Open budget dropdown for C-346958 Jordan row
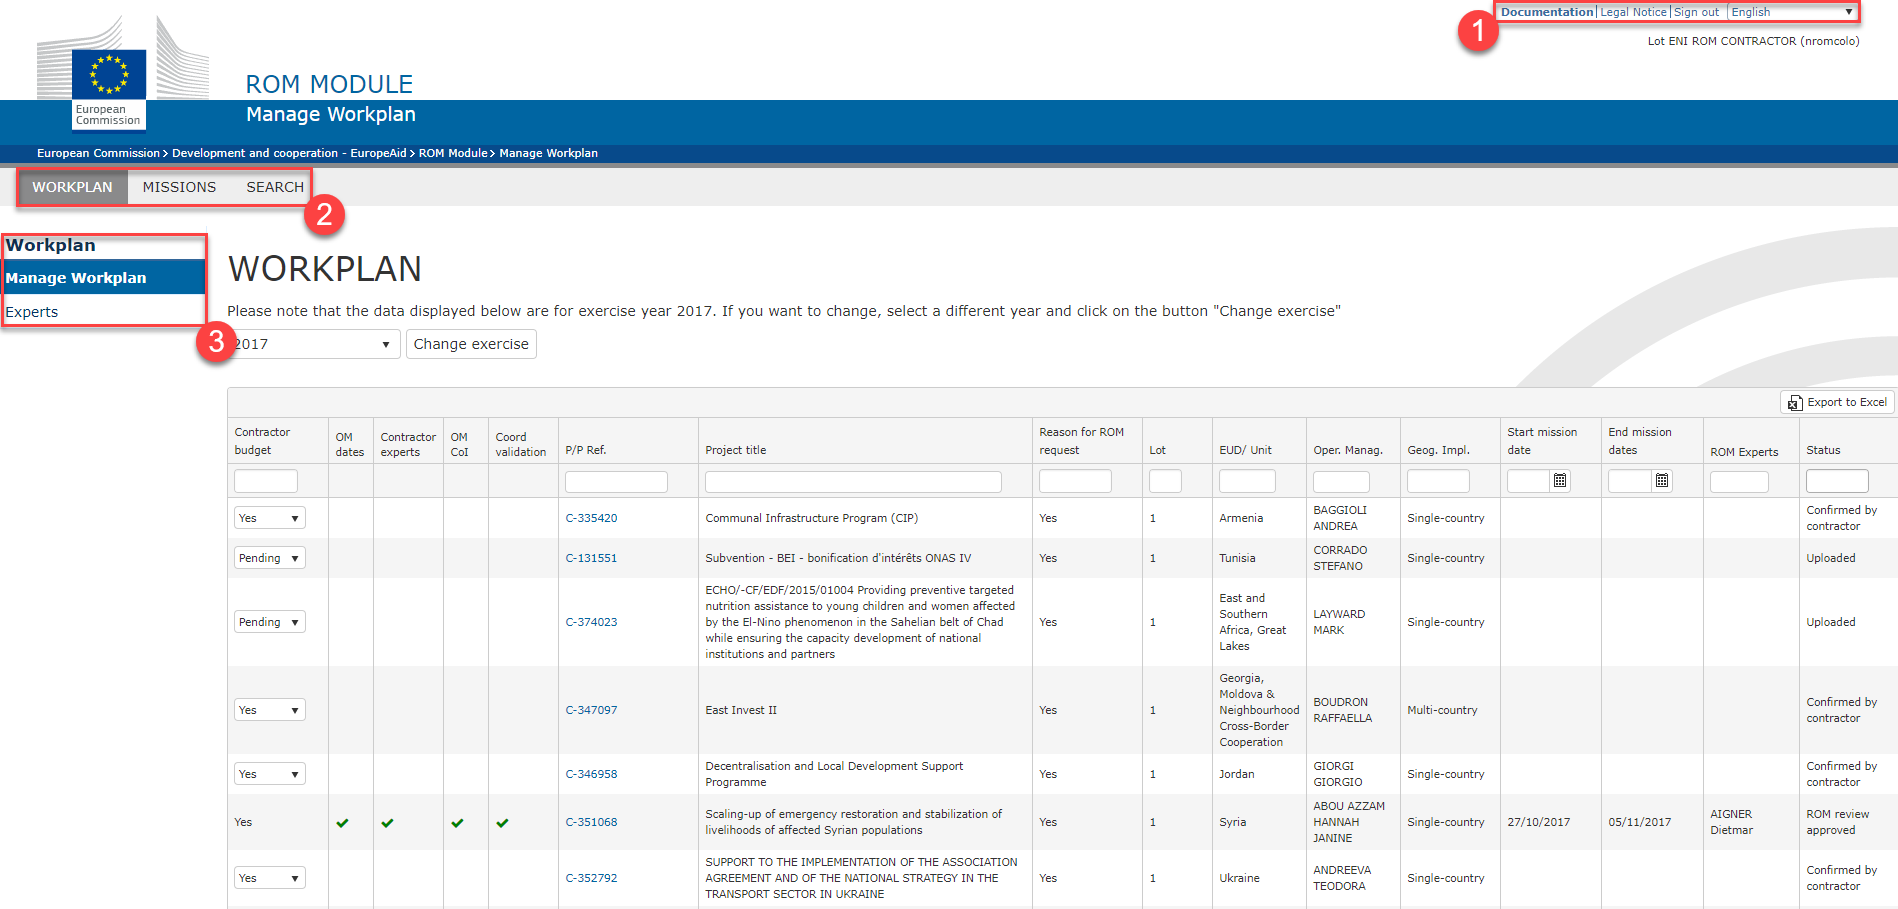This screenshot has height=909, width=1898. [270, 774]
